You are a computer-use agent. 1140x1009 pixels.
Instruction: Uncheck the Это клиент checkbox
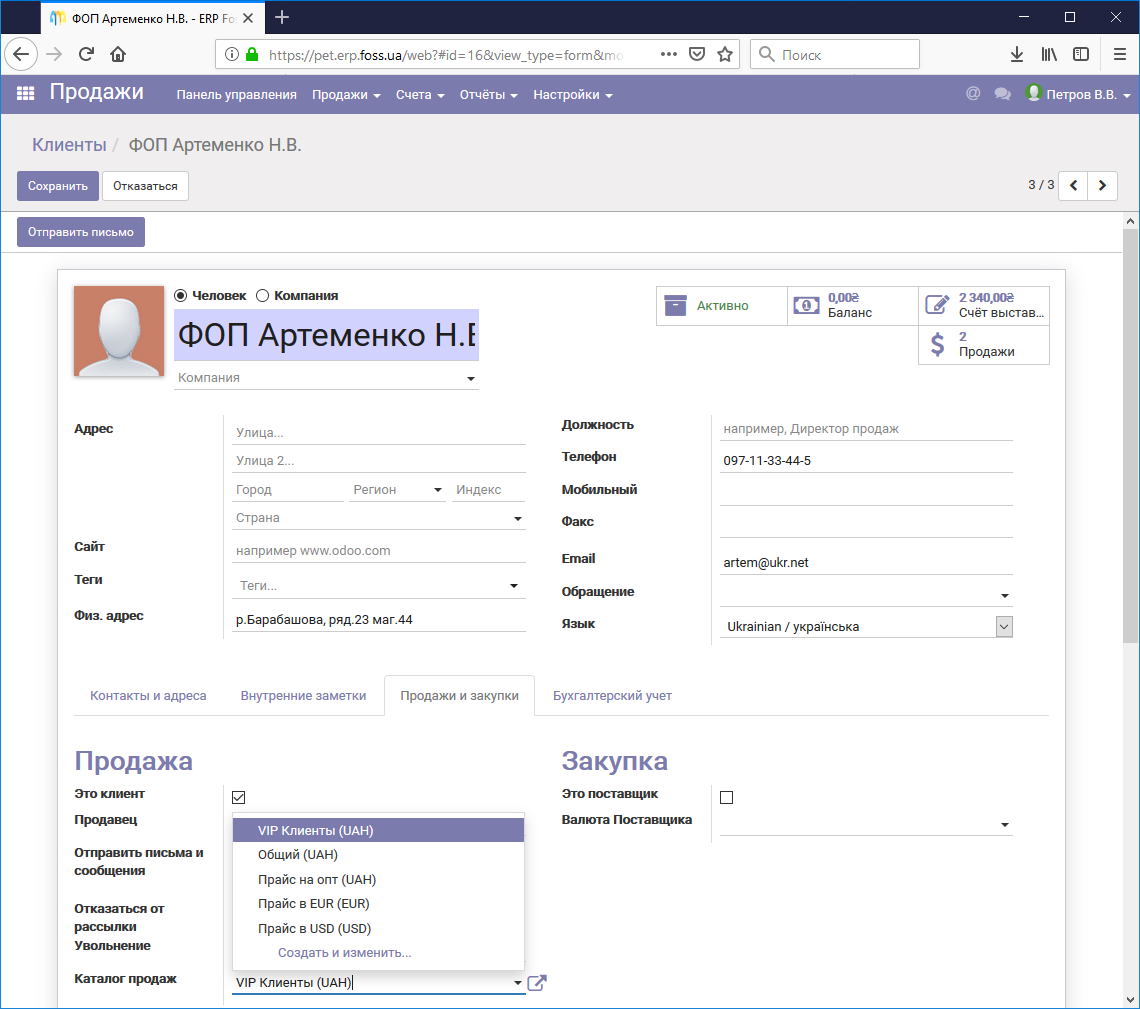(x=238, y=797)
